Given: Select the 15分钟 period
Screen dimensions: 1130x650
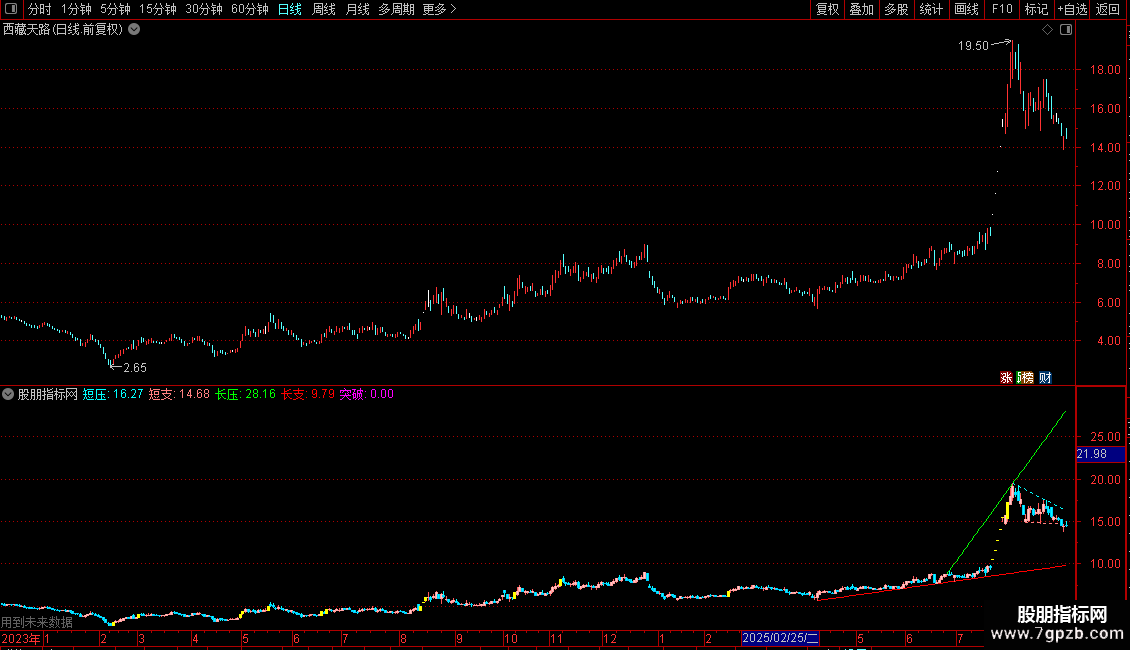Looking at the screenshot, I should click(157, 9).
